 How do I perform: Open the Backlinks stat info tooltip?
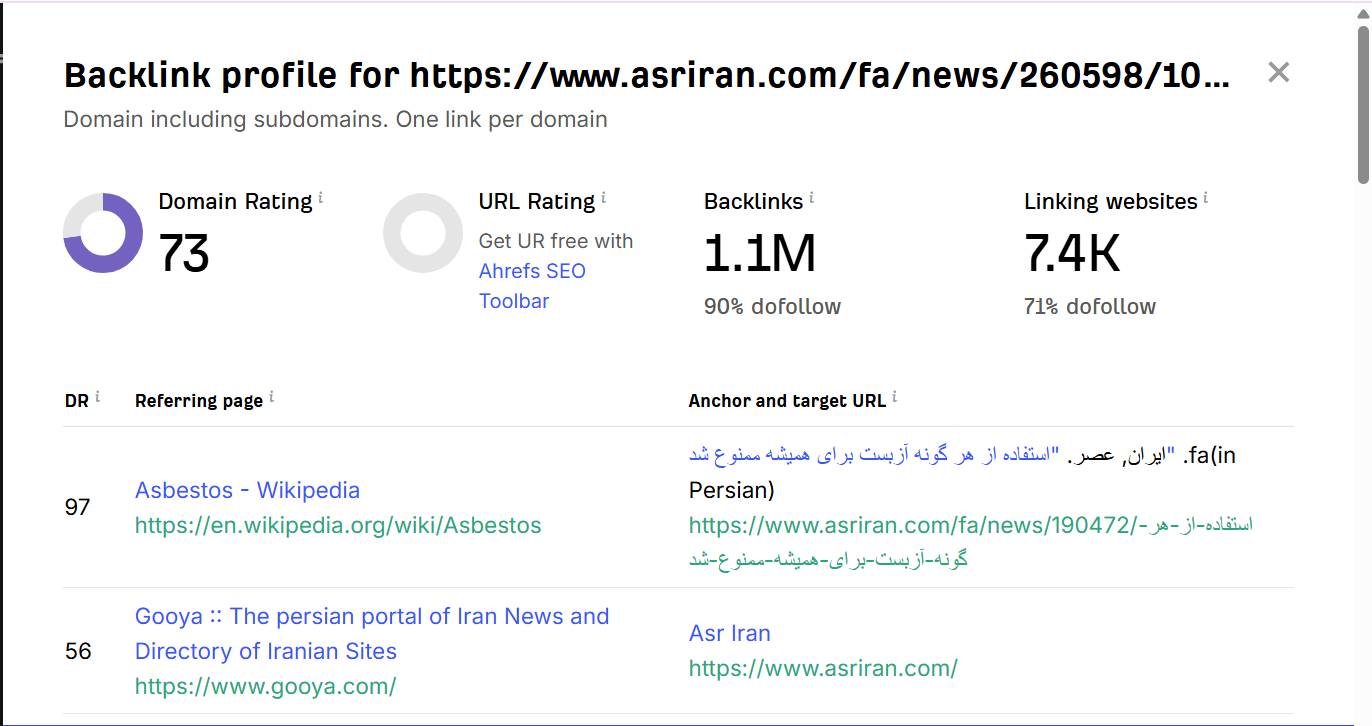pos(811,198)
